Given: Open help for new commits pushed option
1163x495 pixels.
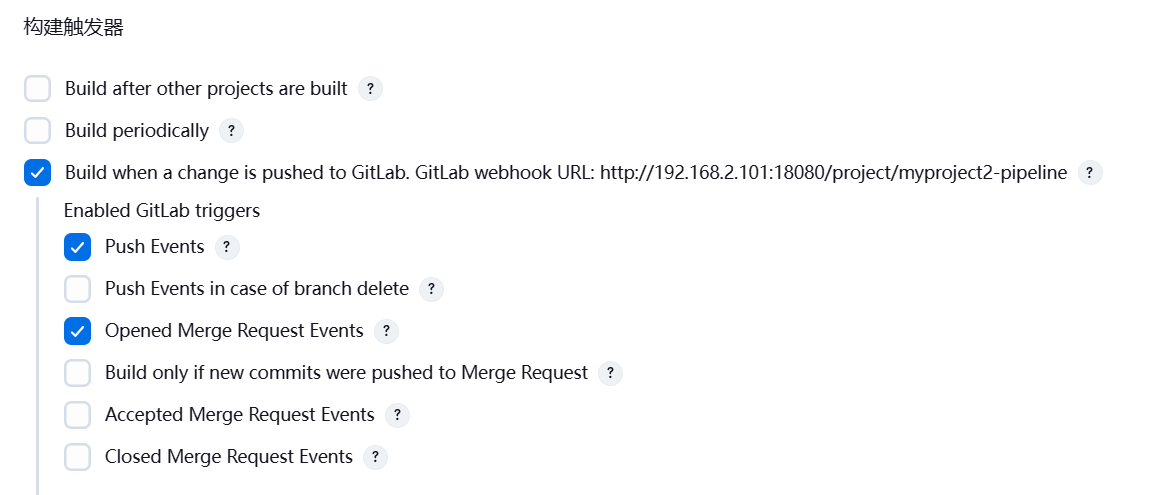Looking at the screenshot, I should click(x=610, y=373).
